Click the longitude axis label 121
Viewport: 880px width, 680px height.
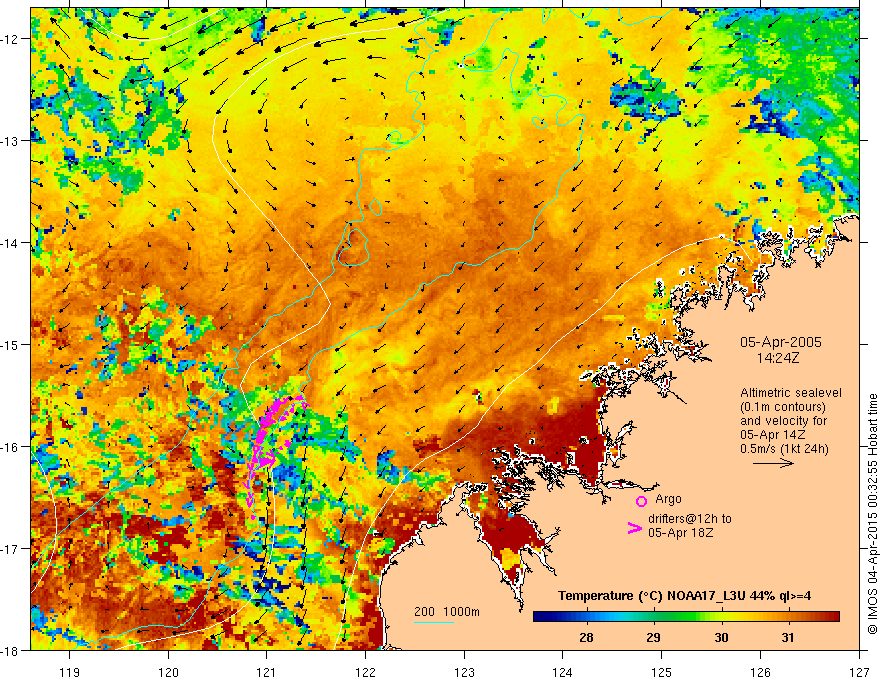[267, 672]
